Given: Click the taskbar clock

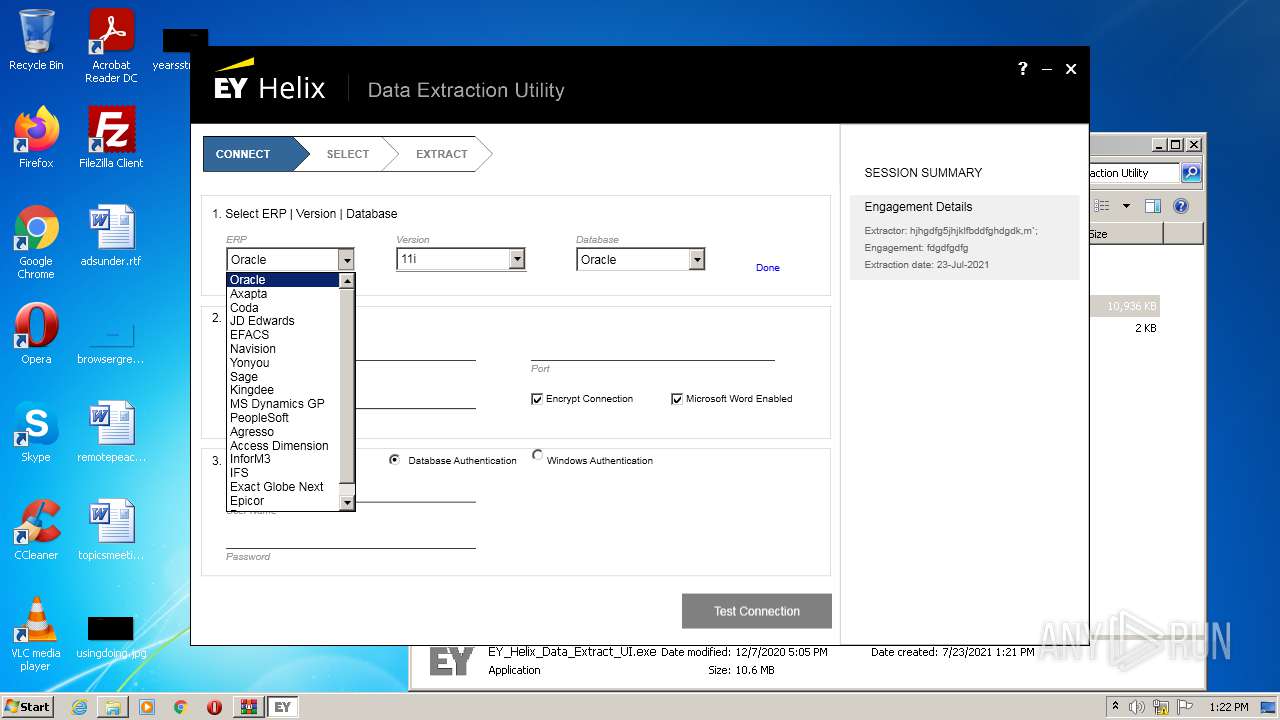Looking at the screenshot, I should [x=1228, y=707].
